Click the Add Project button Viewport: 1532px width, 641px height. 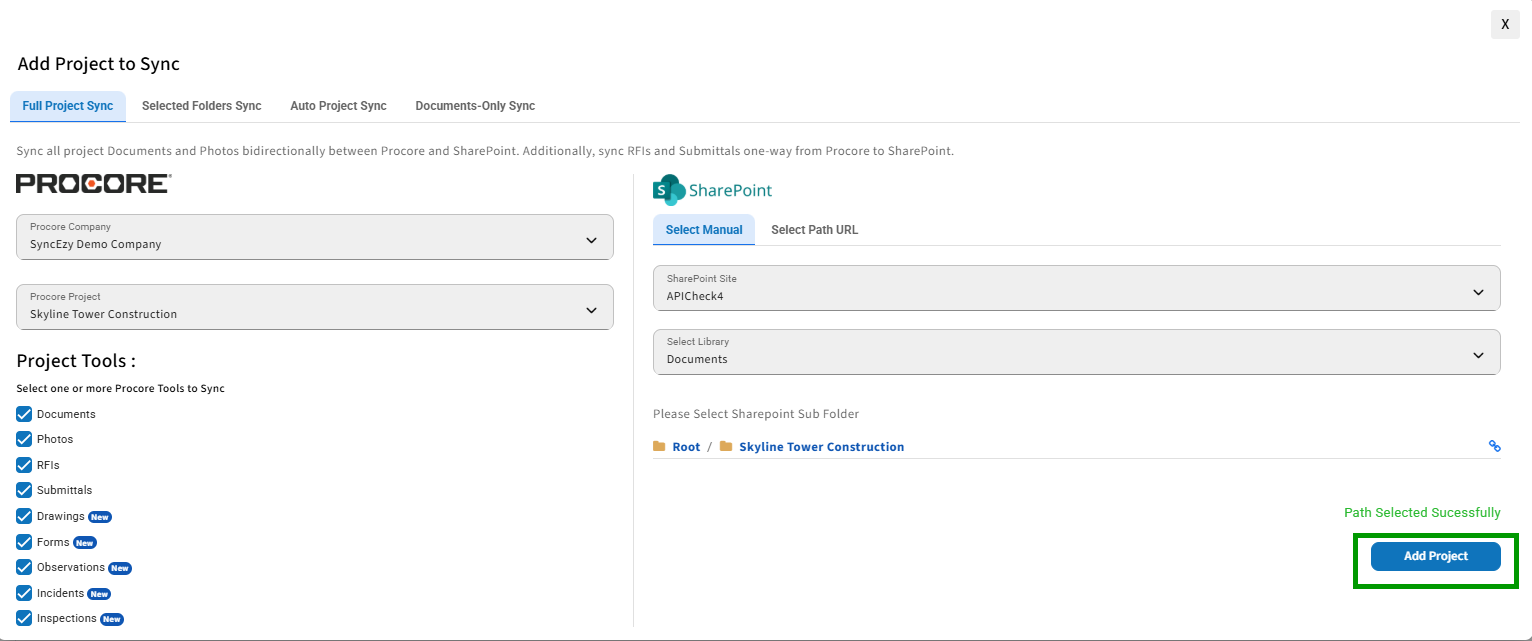[1435, 556]
